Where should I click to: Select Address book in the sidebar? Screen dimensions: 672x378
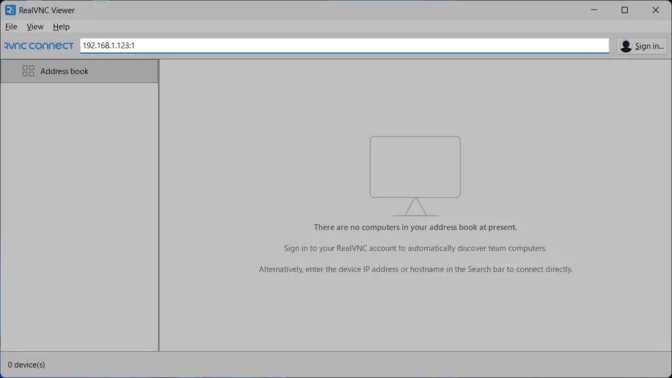tap(79, 71)
